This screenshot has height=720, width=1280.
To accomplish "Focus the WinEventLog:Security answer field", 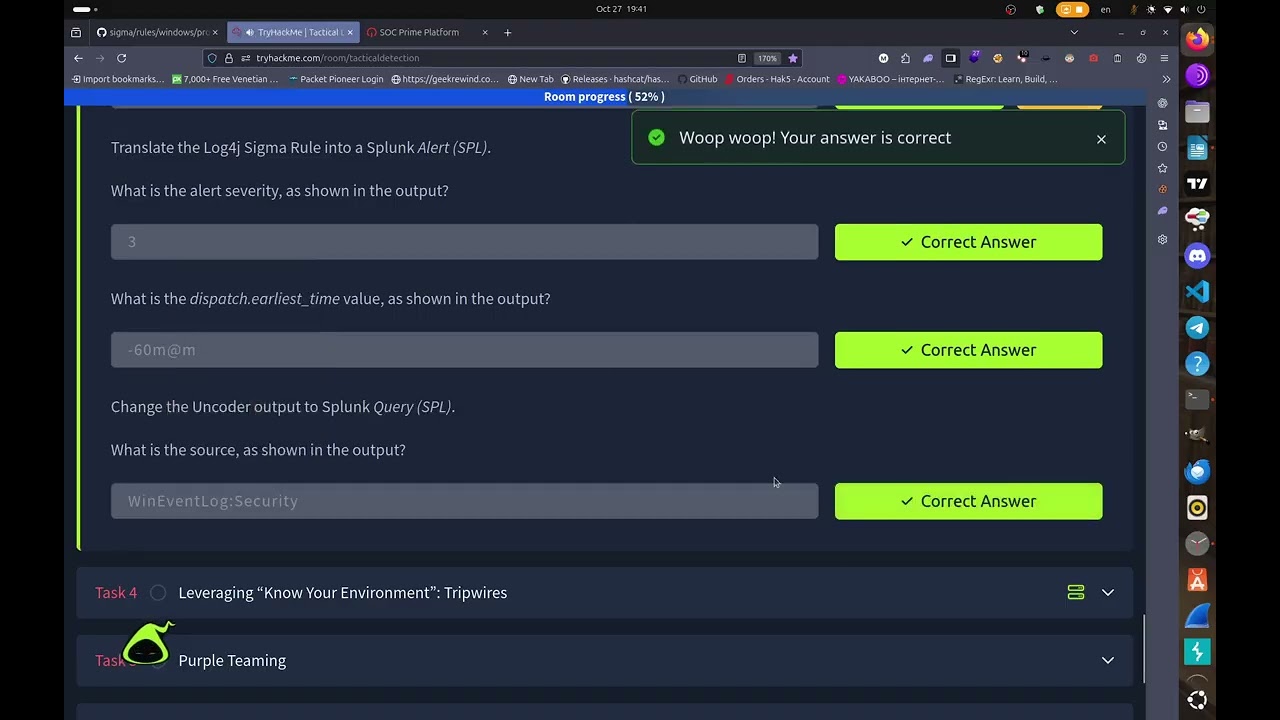I will click(x=464, y=501).
